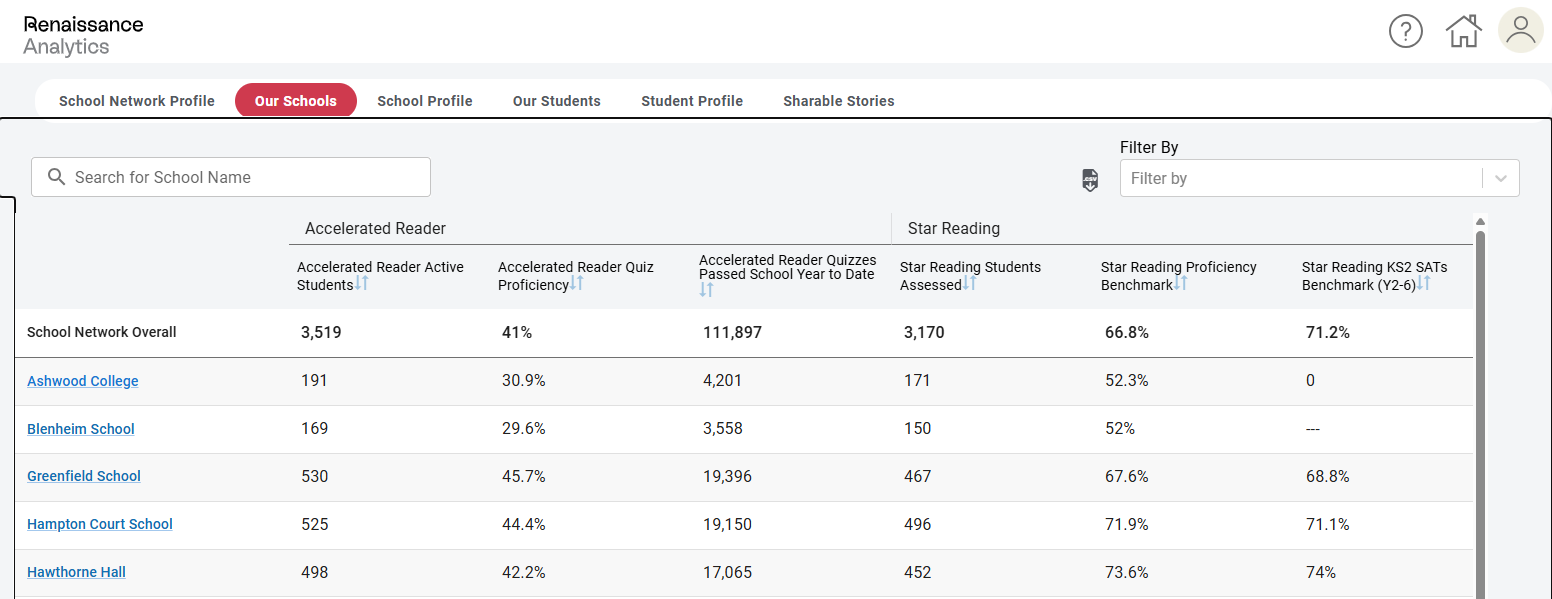Viewport: 1552px width, 599px height.
Task: Open the Filter by combo box field
Action: [x=1319, y=178]
